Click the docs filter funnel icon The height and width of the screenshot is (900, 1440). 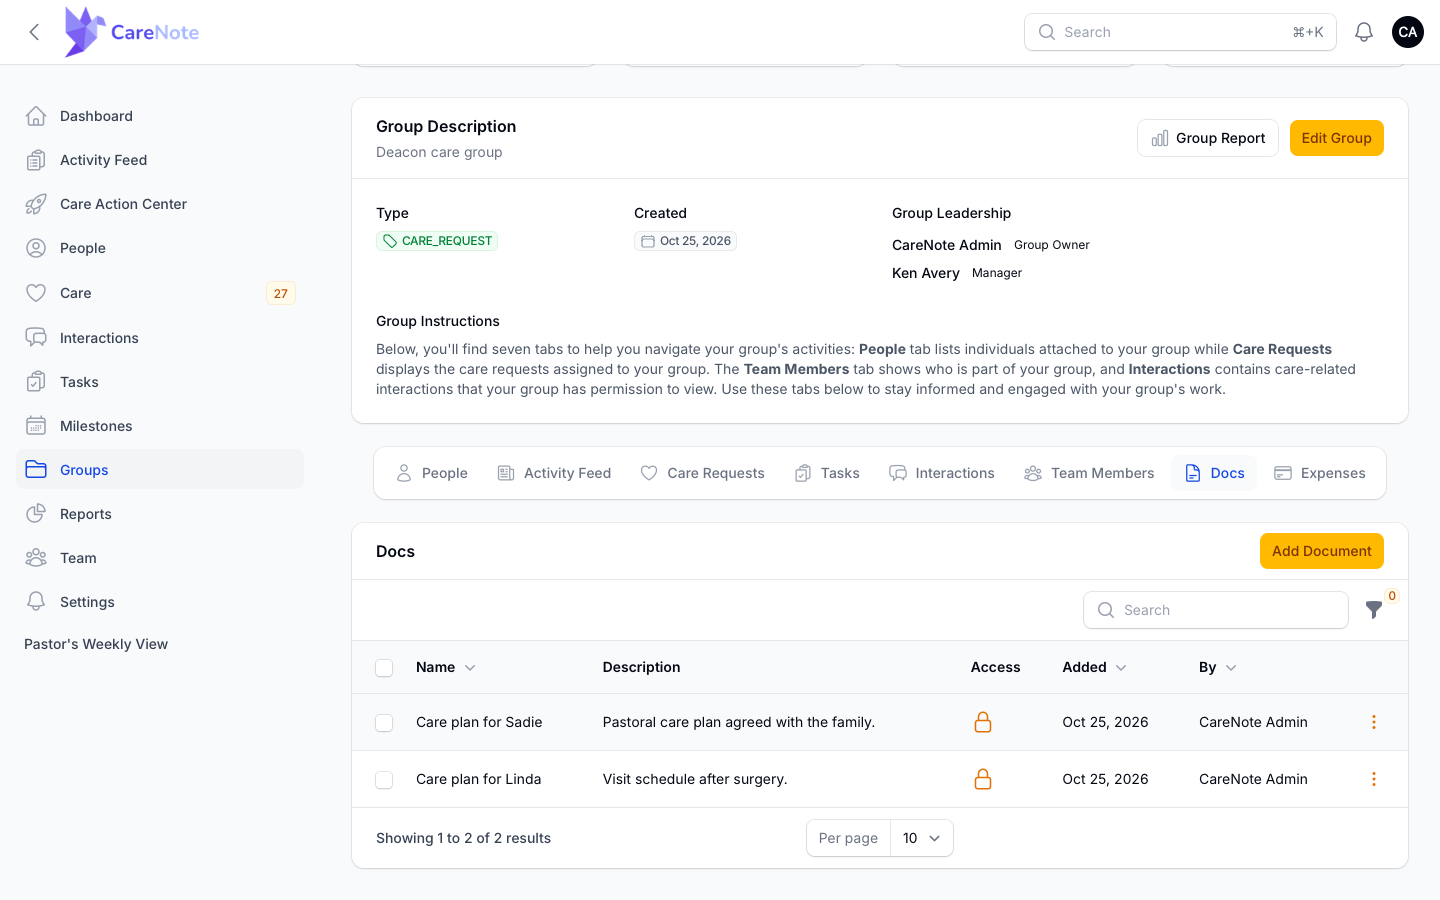[x=1374, y=609]
